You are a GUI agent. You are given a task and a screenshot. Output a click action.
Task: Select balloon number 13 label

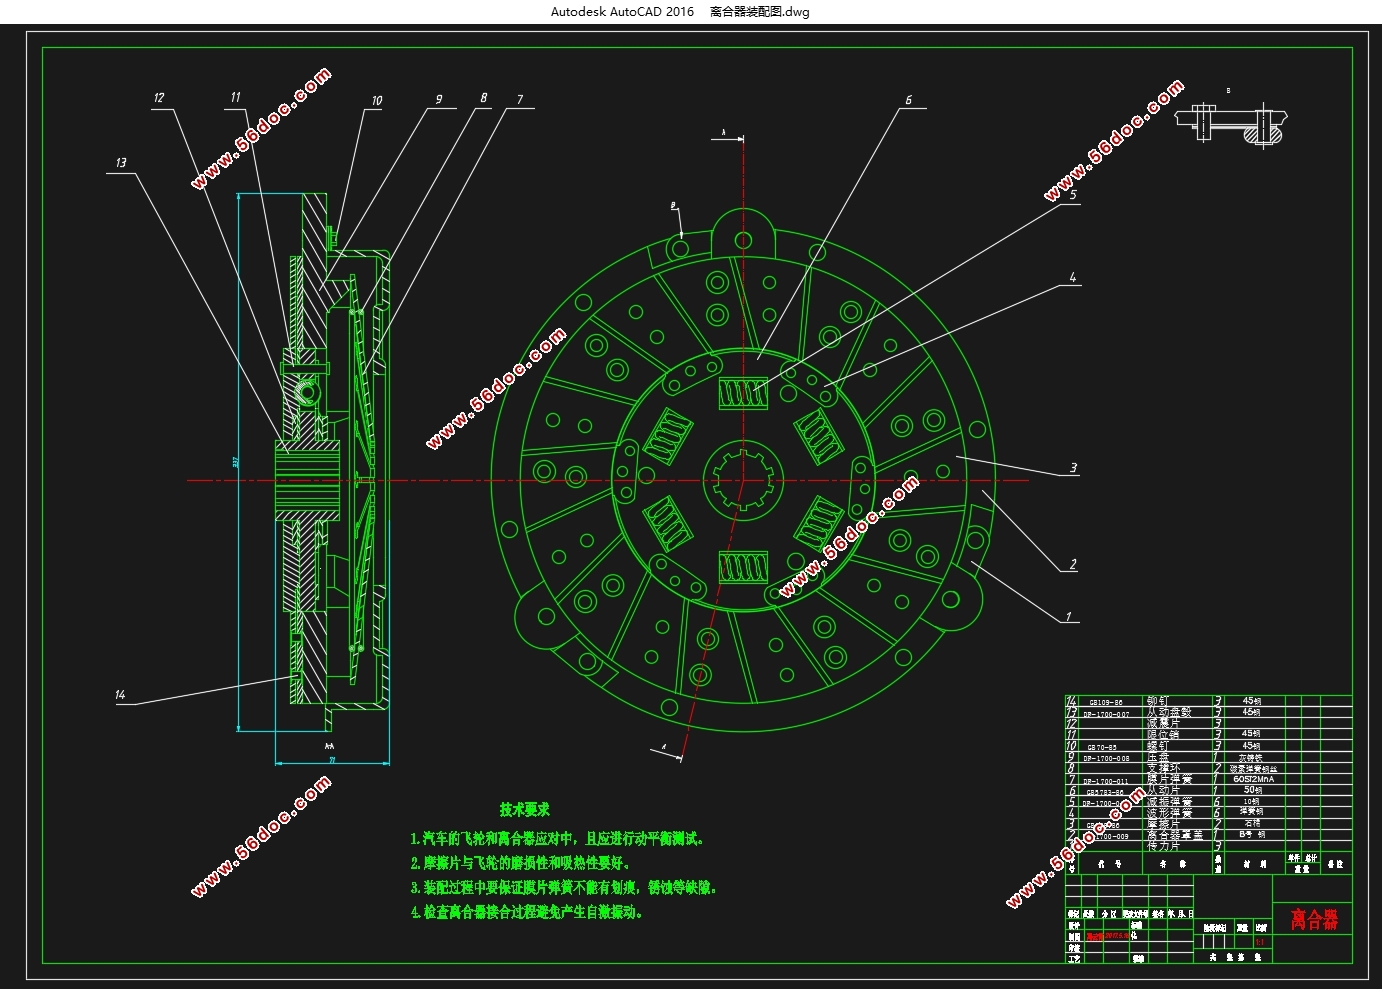pyautogui.click(x=120, y=162)
